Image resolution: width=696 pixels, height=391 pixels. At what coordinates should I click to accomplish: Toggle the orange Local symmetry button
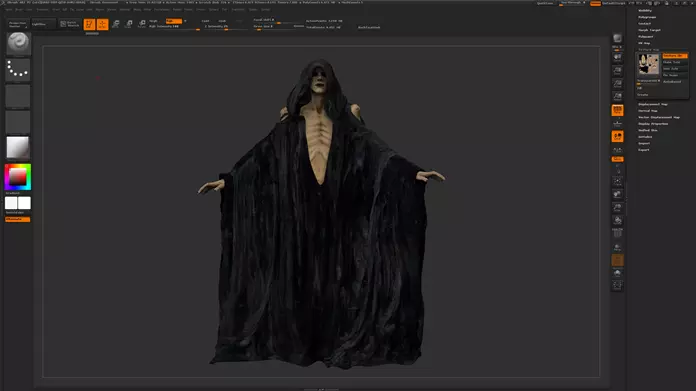pos(617,136)
